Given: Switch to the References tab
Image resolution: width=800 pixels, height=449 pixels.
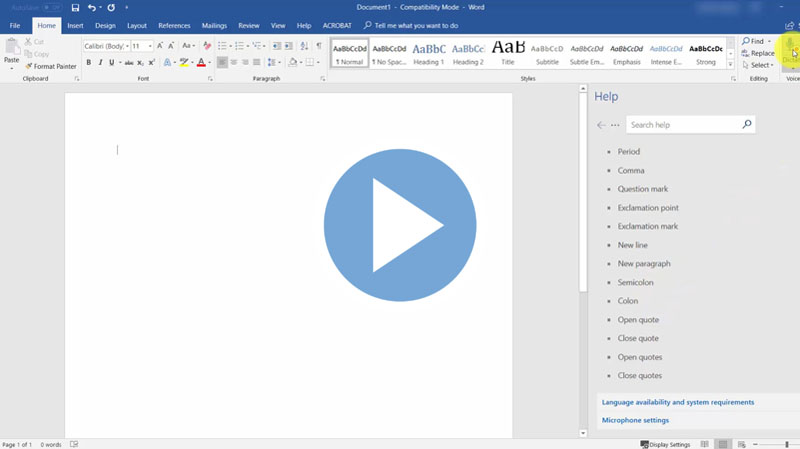Looking at the screenshot, I should [x=174, y=25].
